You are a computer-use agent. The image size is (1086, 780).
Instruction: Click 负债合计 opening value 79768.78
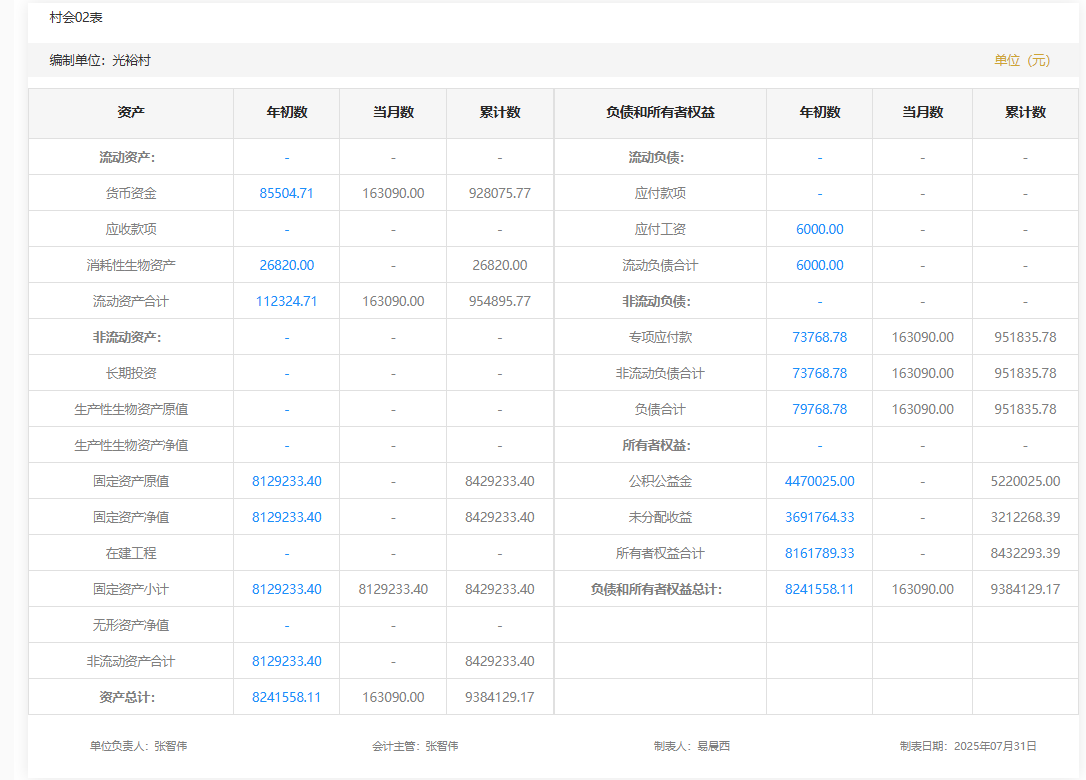coord(819,409)
